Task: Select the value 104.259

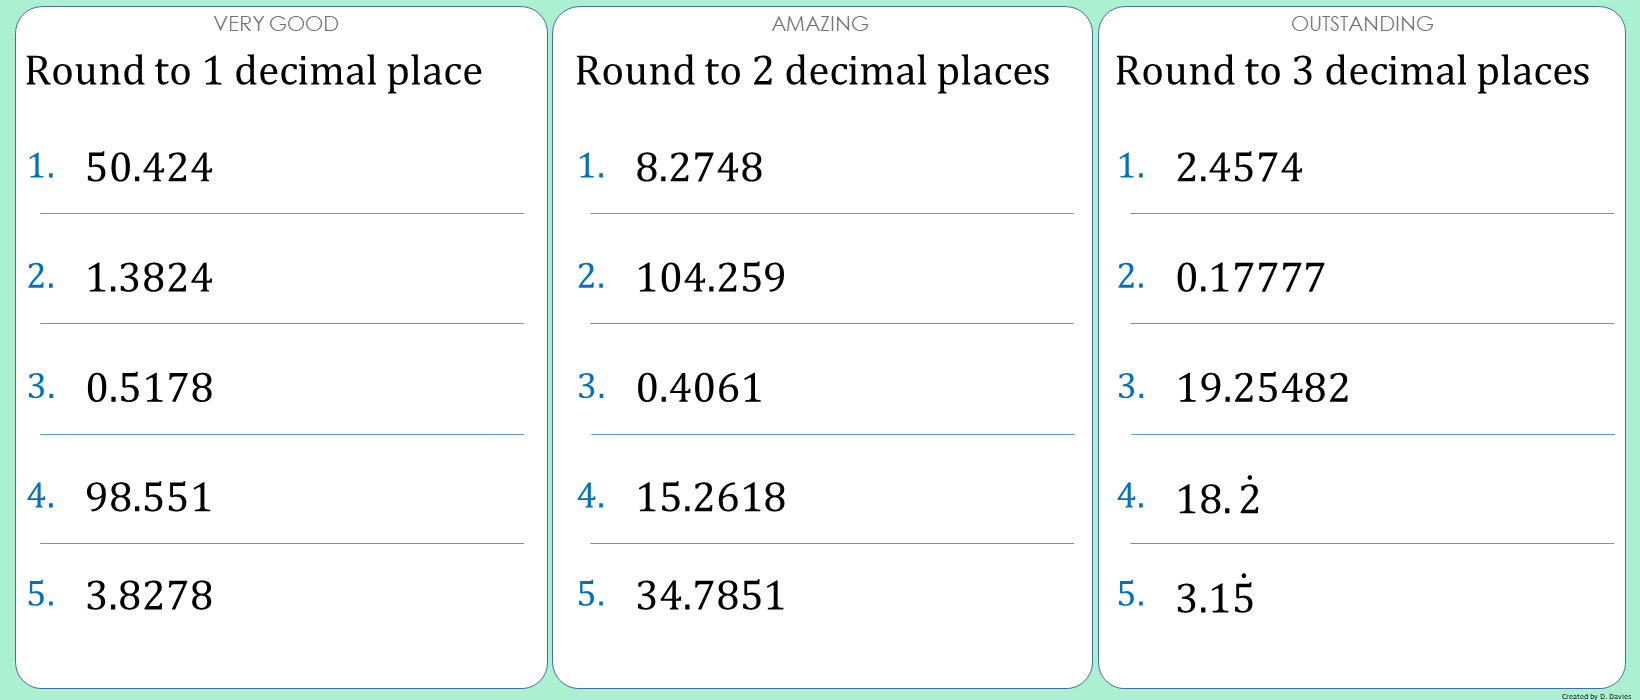Action: [711, 278]
